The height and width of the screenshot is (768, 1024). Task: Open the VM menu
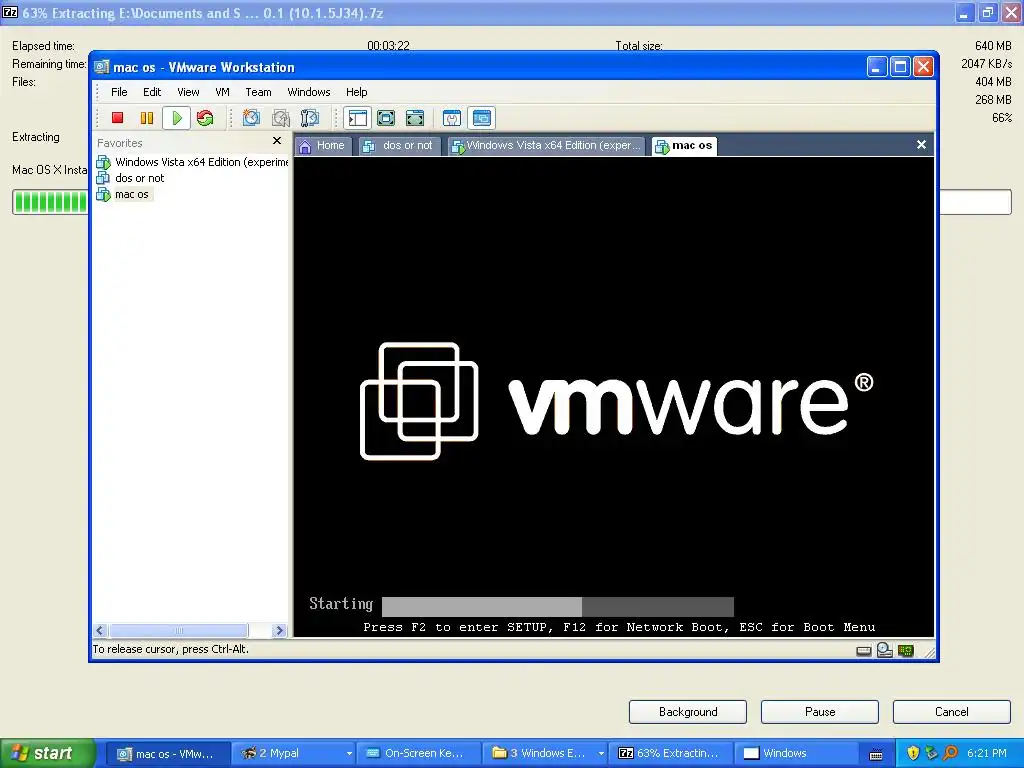point(223,92)
